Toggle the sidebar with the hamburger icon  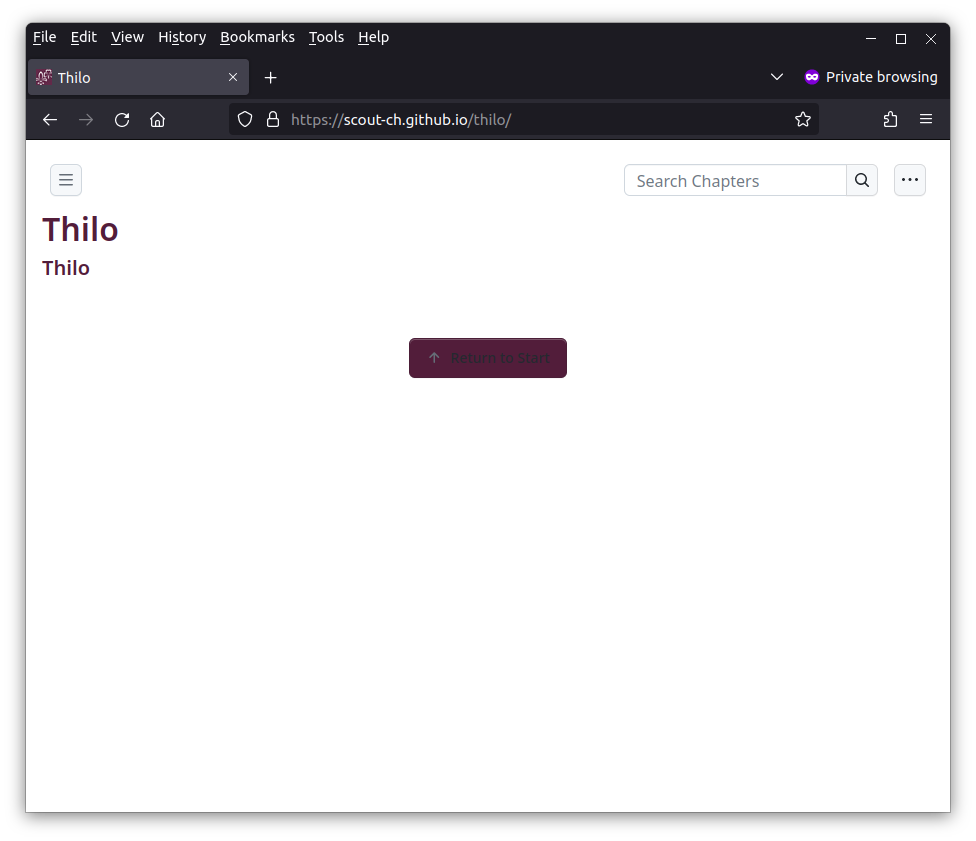tap(66, 180)
